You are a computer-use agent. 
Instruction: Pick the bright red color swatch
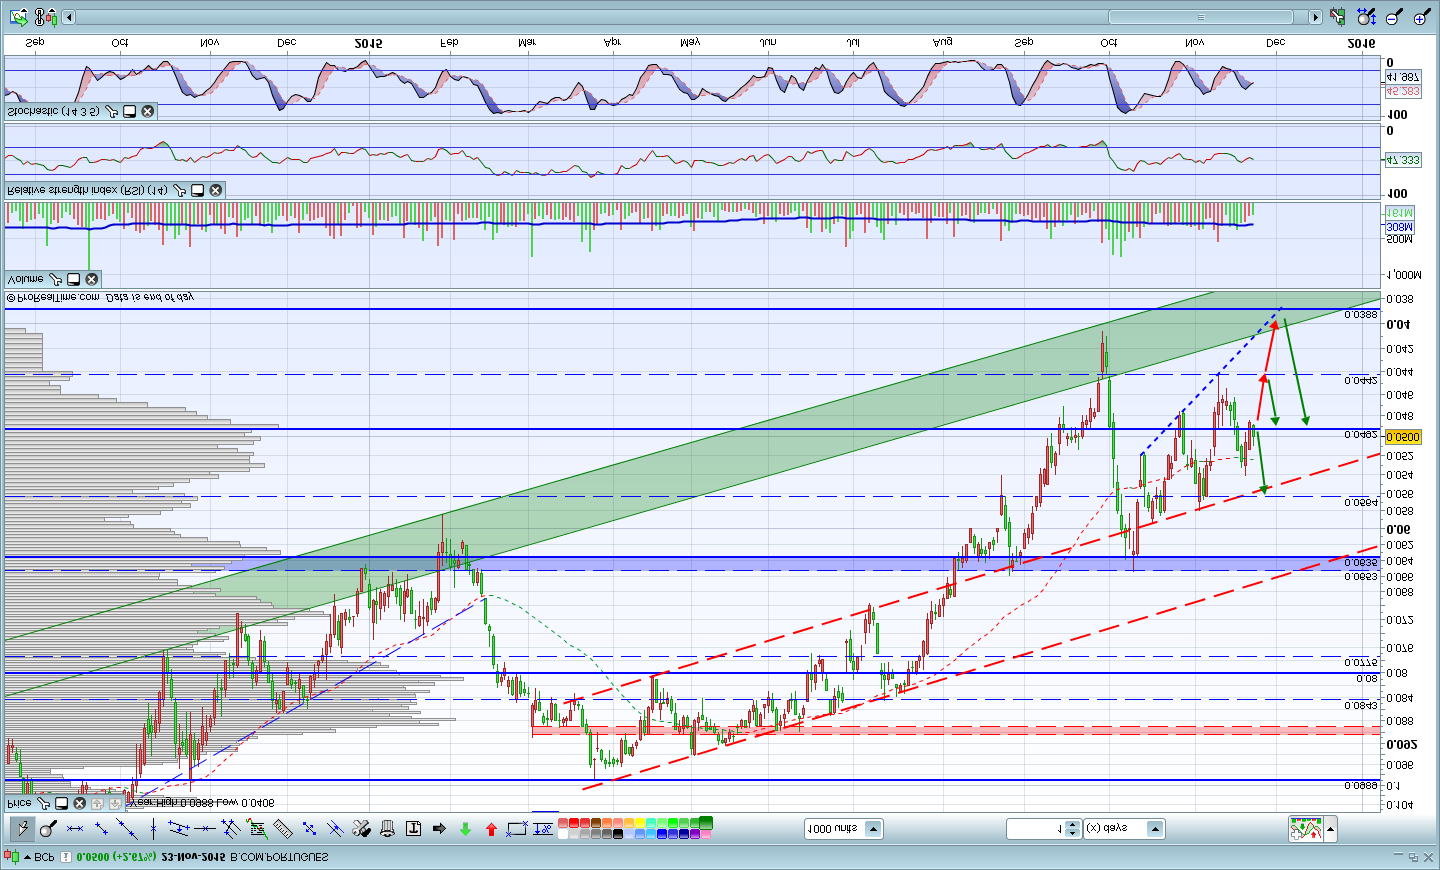574,823
